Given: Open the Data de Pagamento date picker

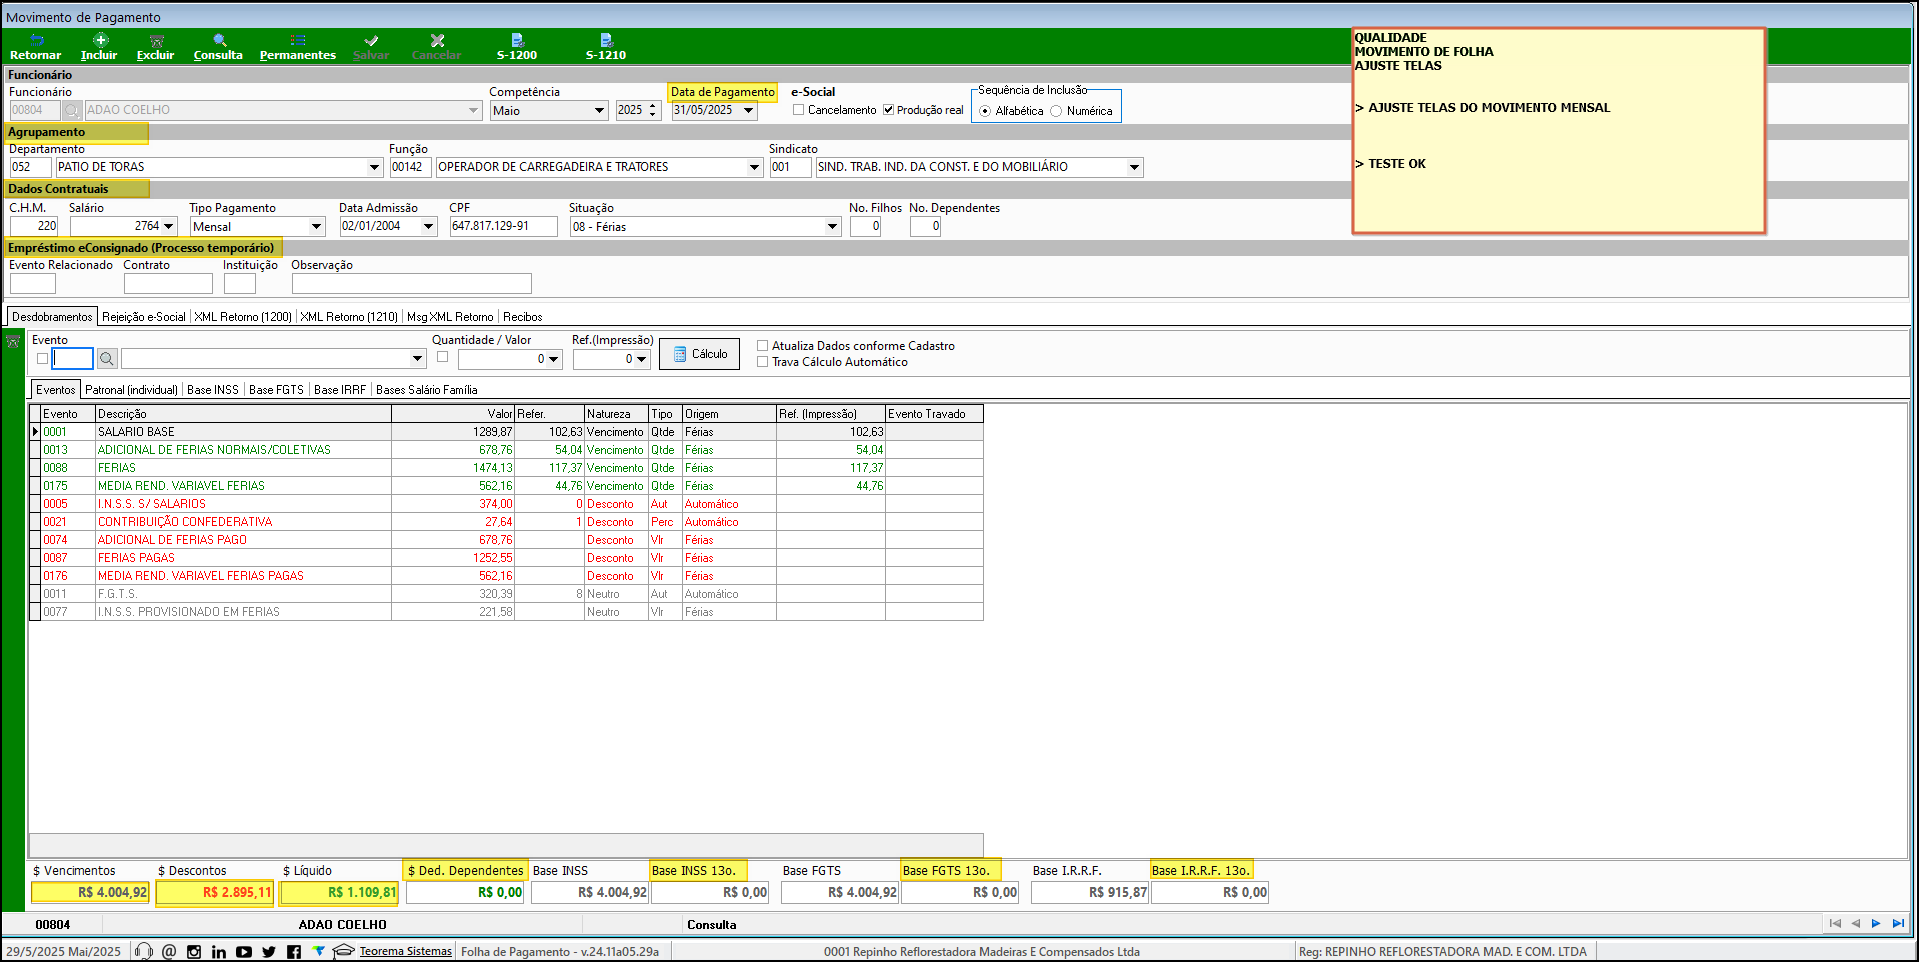Looking at the screenshot, I should (x=748, y=110).
